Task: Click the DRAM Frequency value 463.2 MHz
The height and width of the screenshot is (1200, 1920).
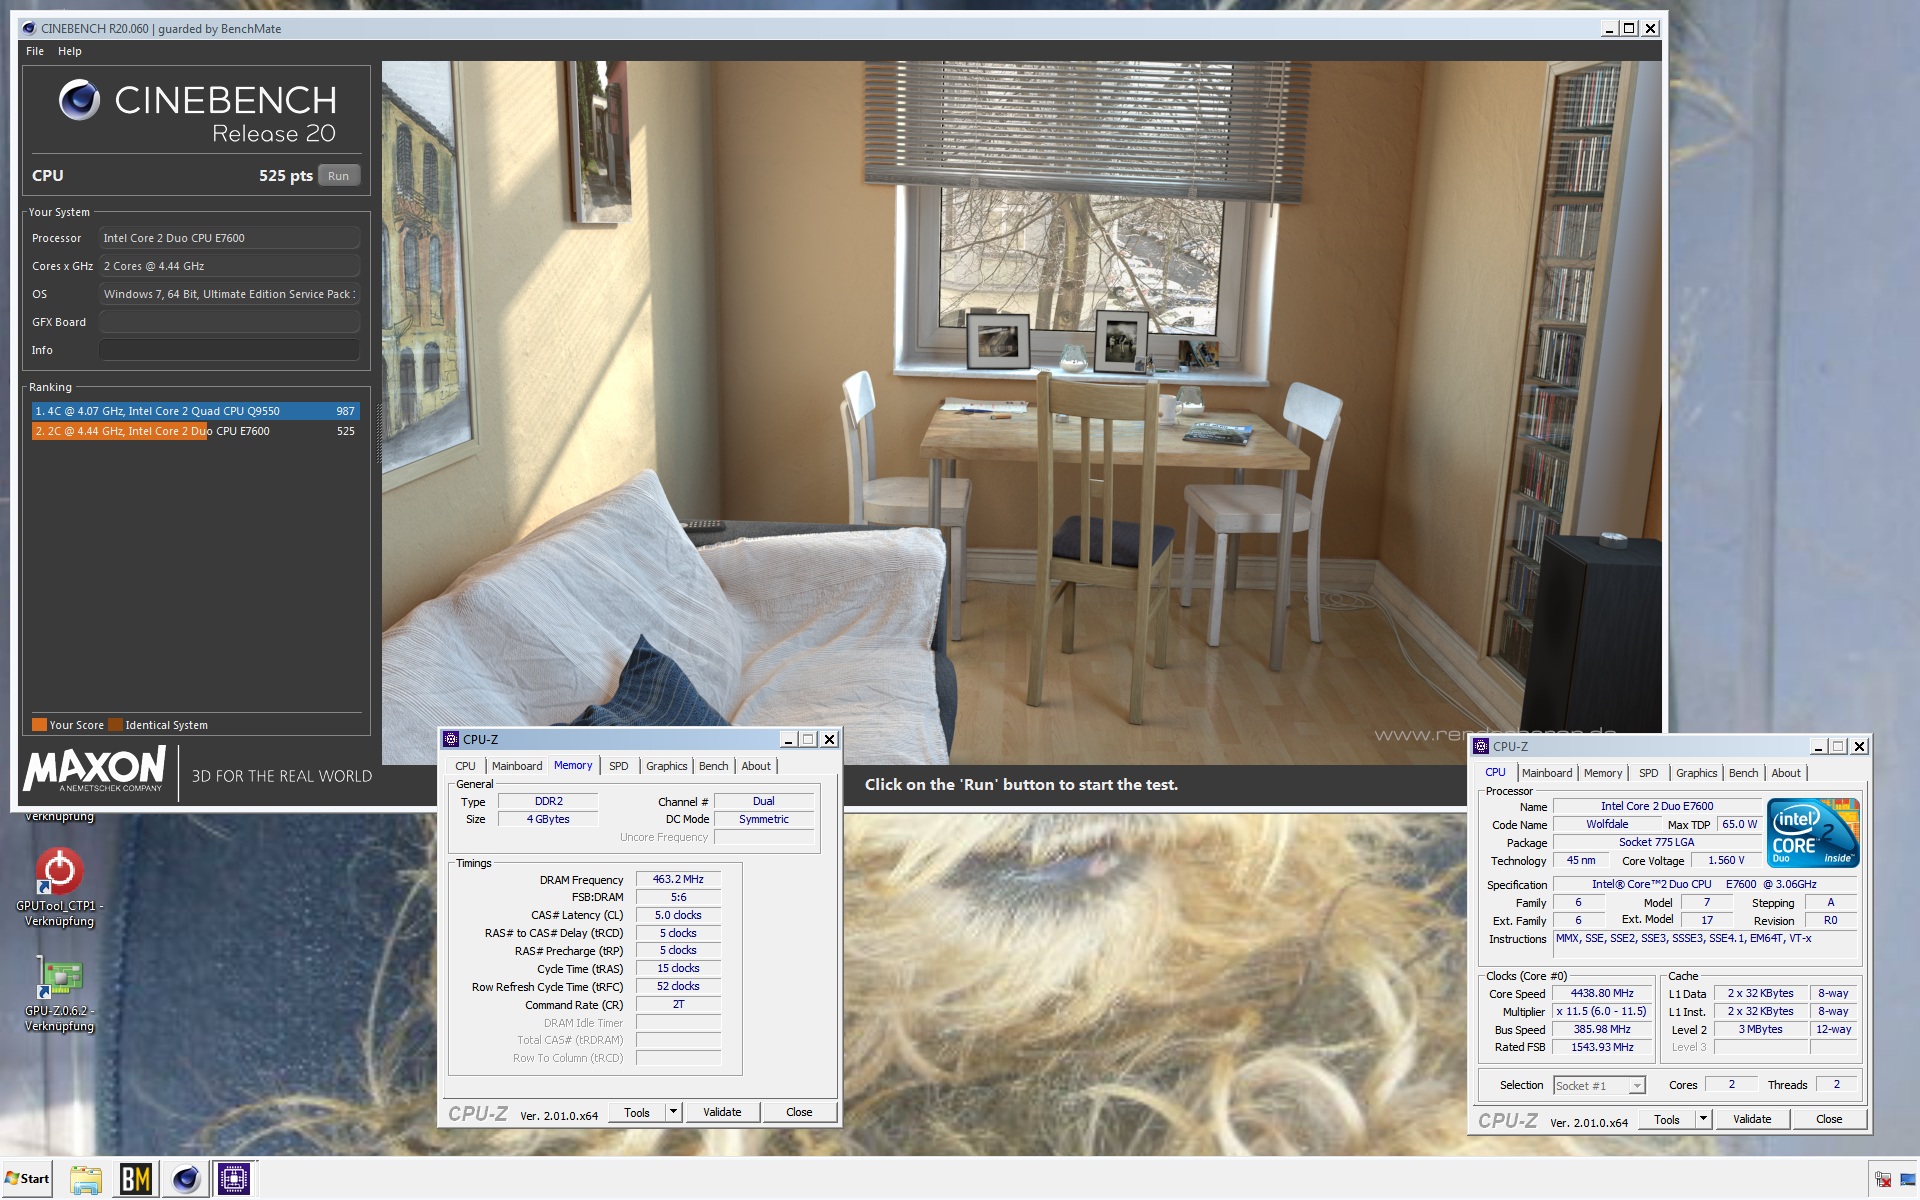Action: pos(678,879)
